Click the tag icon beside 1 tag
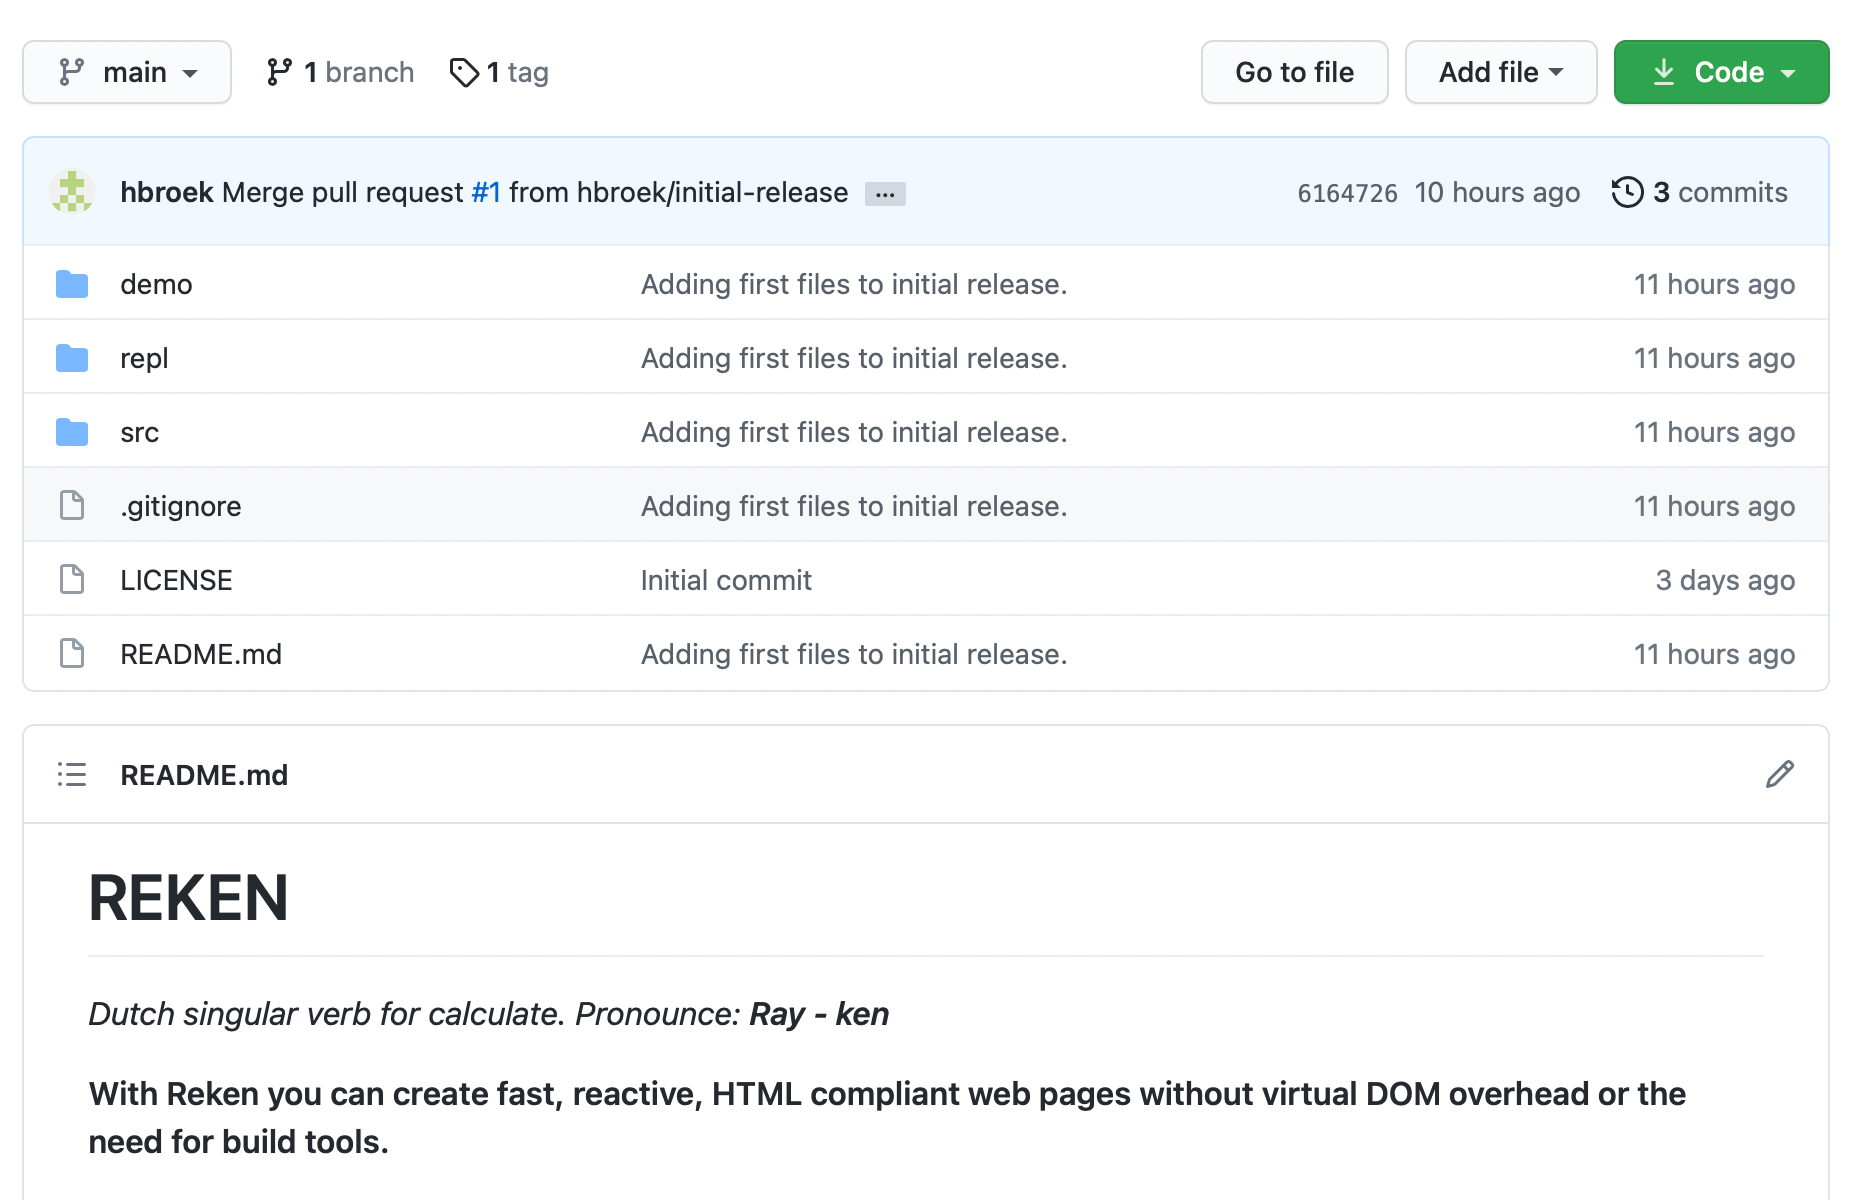 tap(464, 72)
